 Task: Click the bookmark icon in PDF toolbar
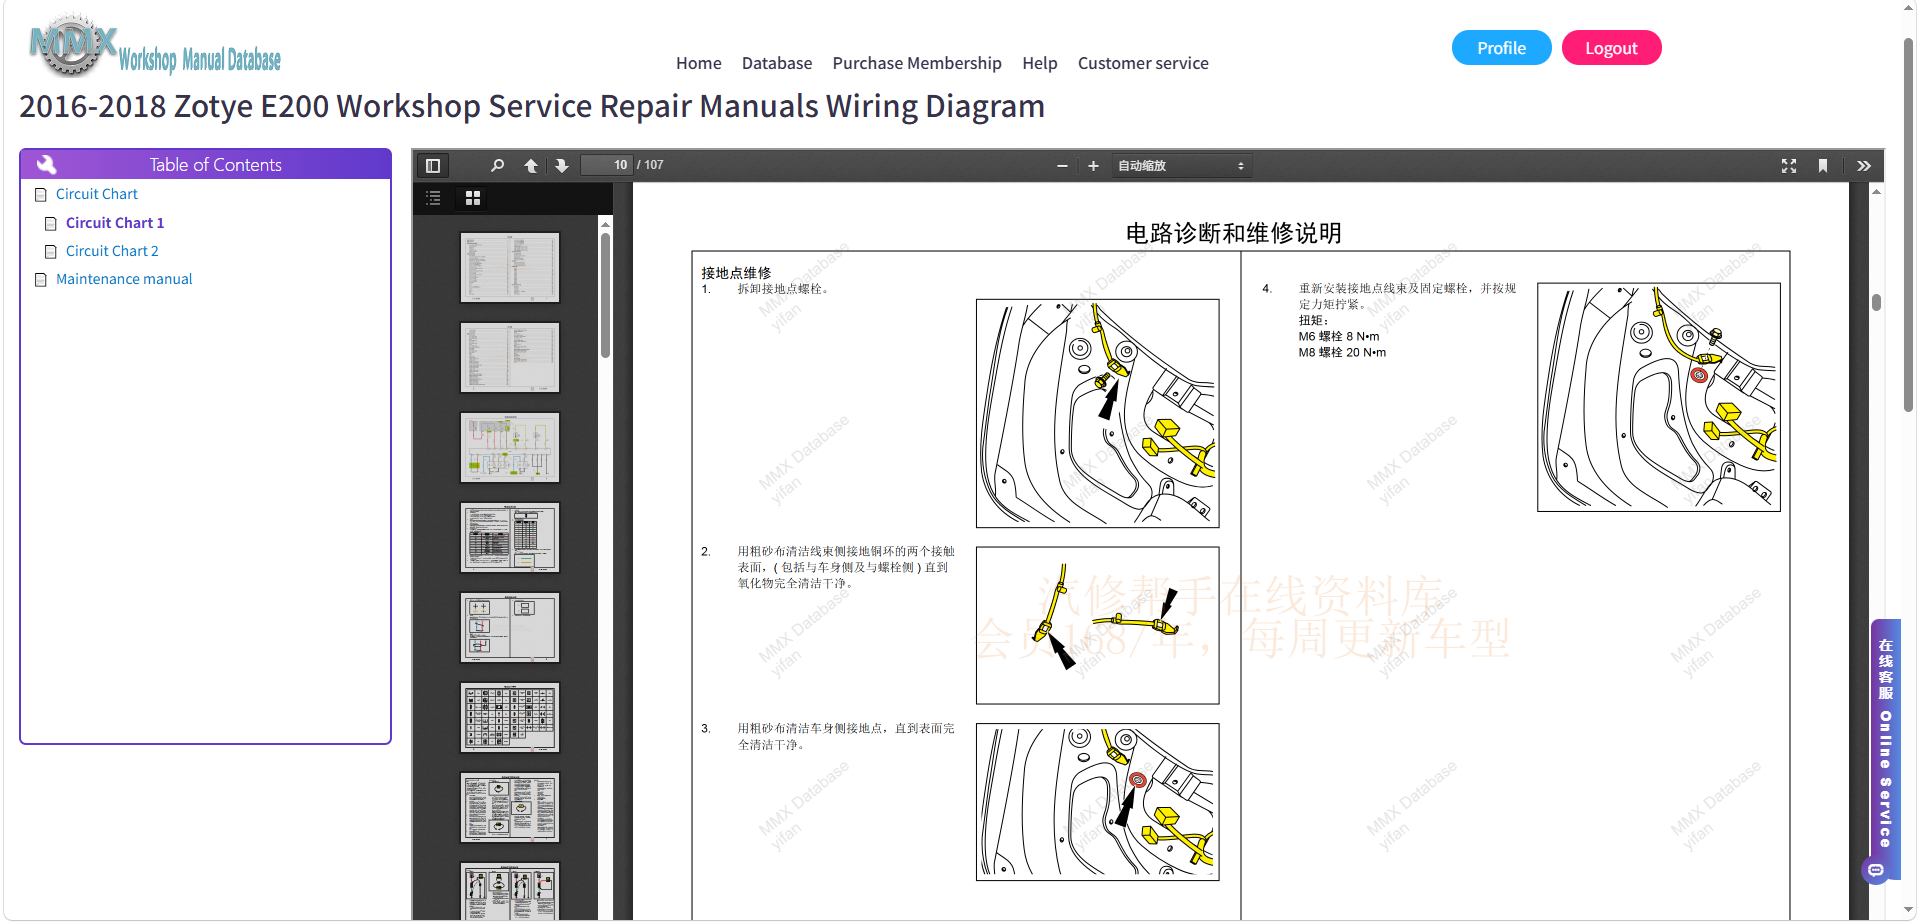coord(1823,166)
